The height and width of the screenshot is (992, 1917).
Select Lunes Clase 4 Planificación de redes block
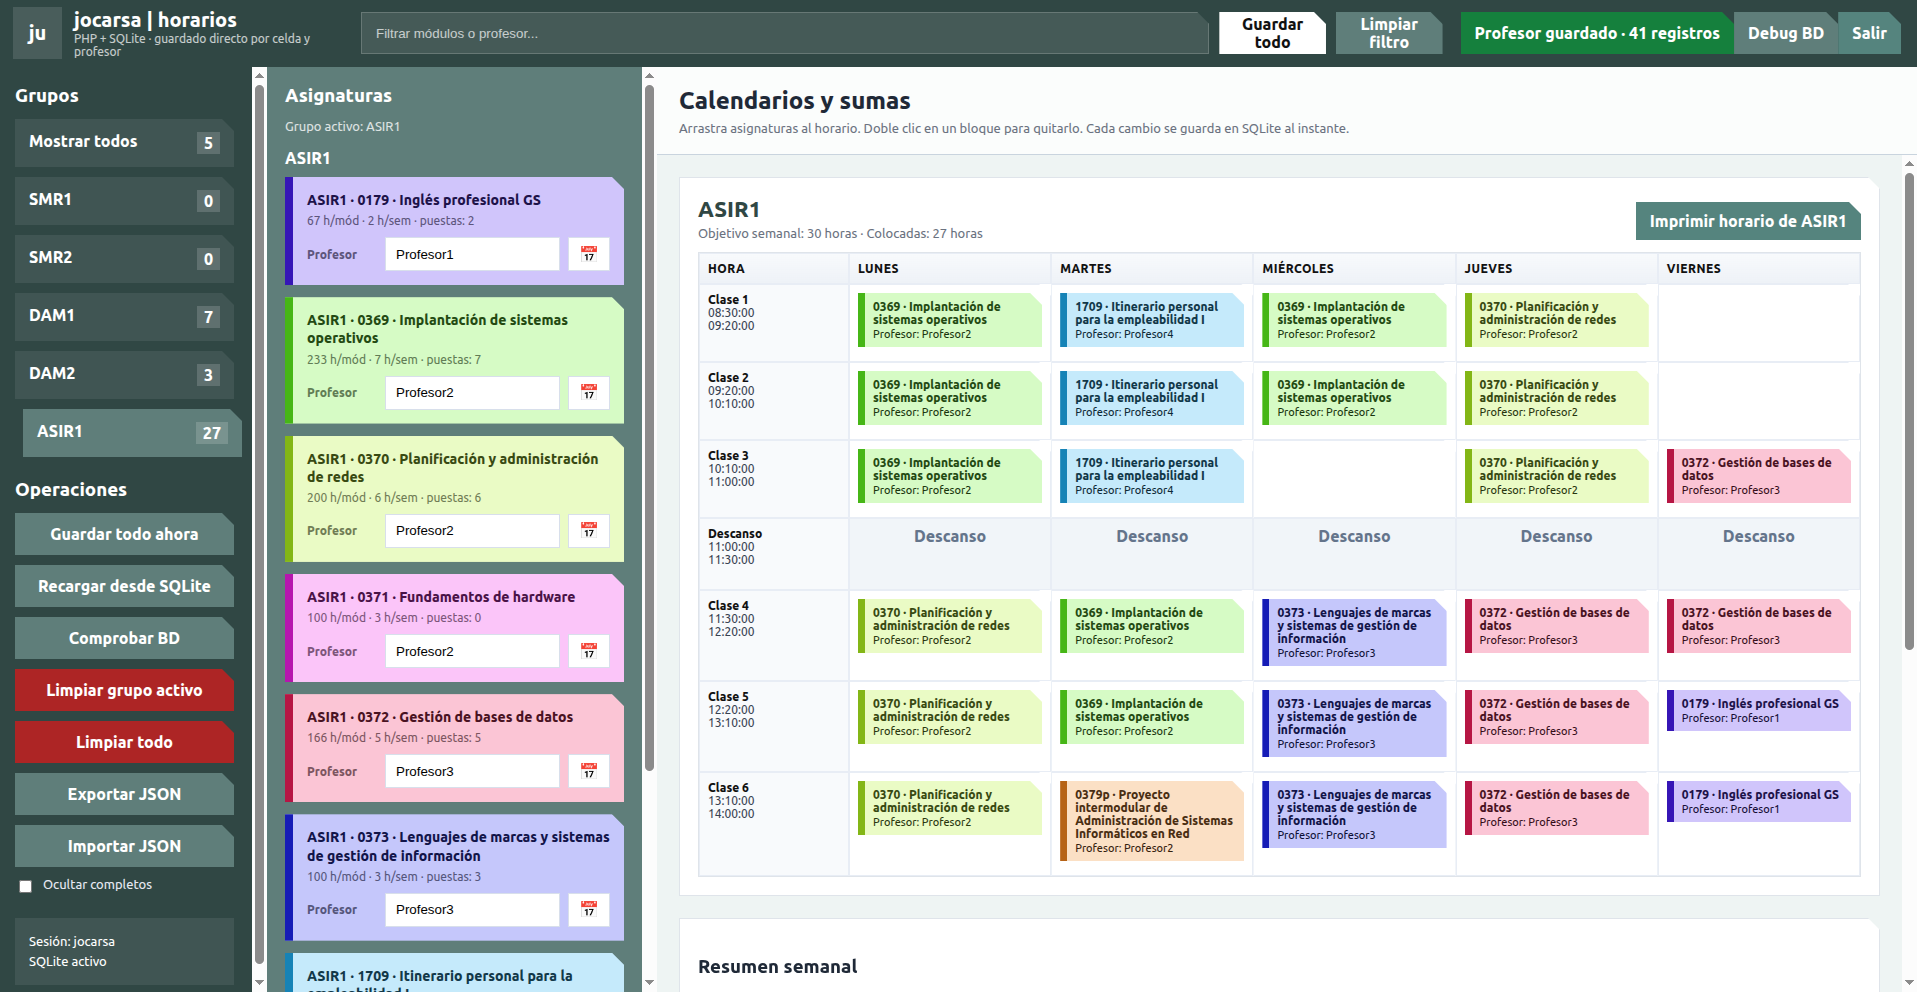pos(950,626)
